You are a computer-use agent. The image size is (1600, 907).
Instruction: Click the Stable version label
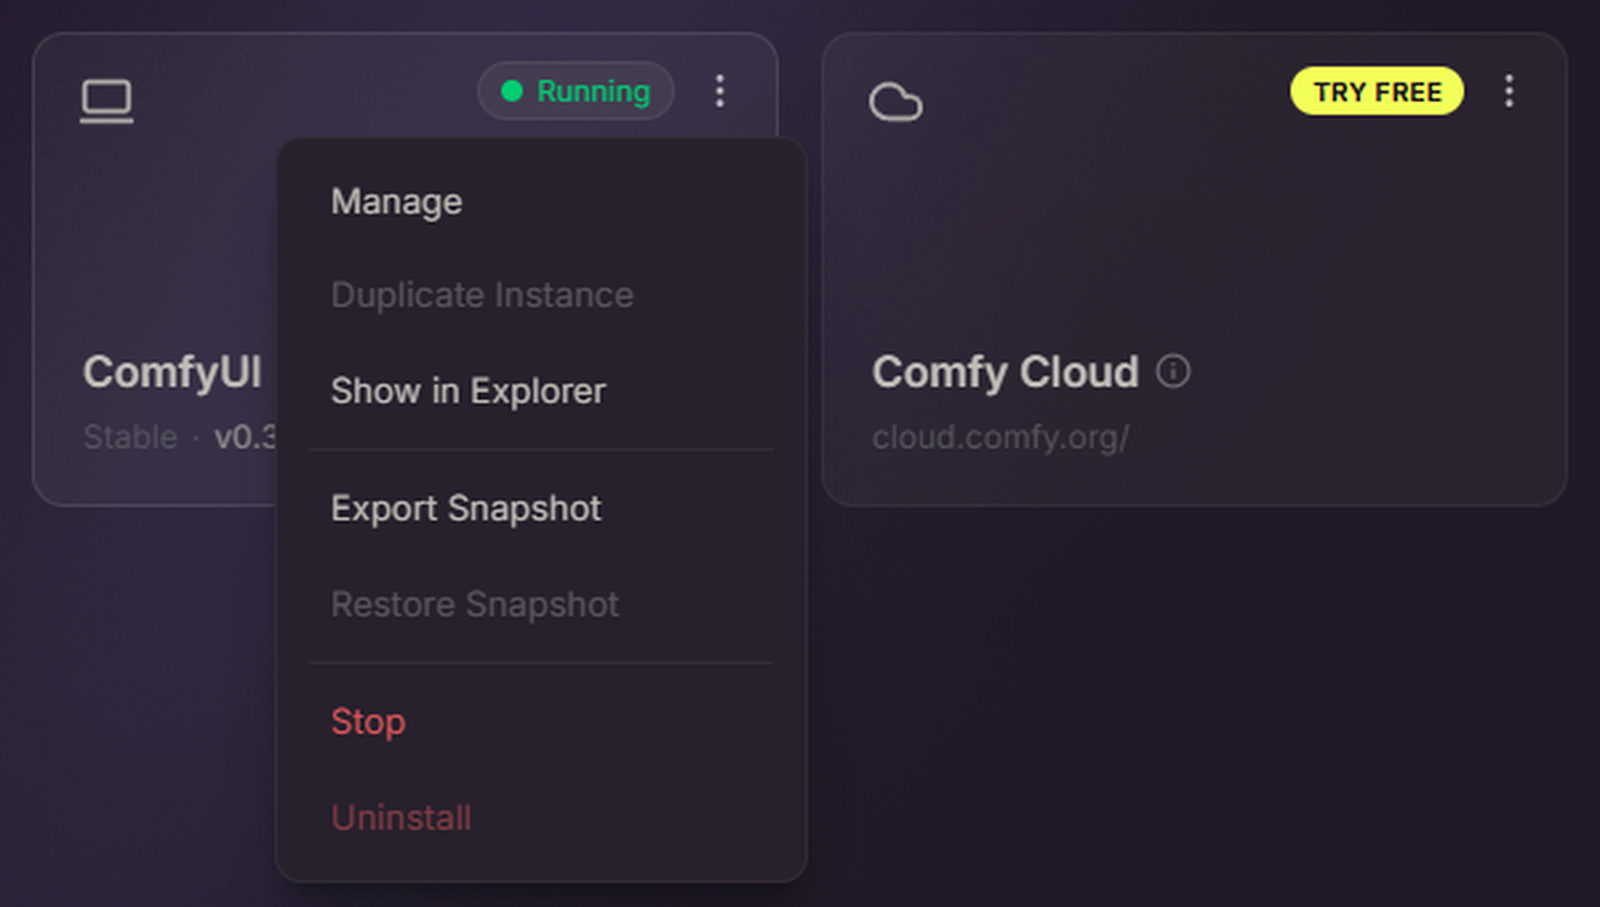click(130, 437)
